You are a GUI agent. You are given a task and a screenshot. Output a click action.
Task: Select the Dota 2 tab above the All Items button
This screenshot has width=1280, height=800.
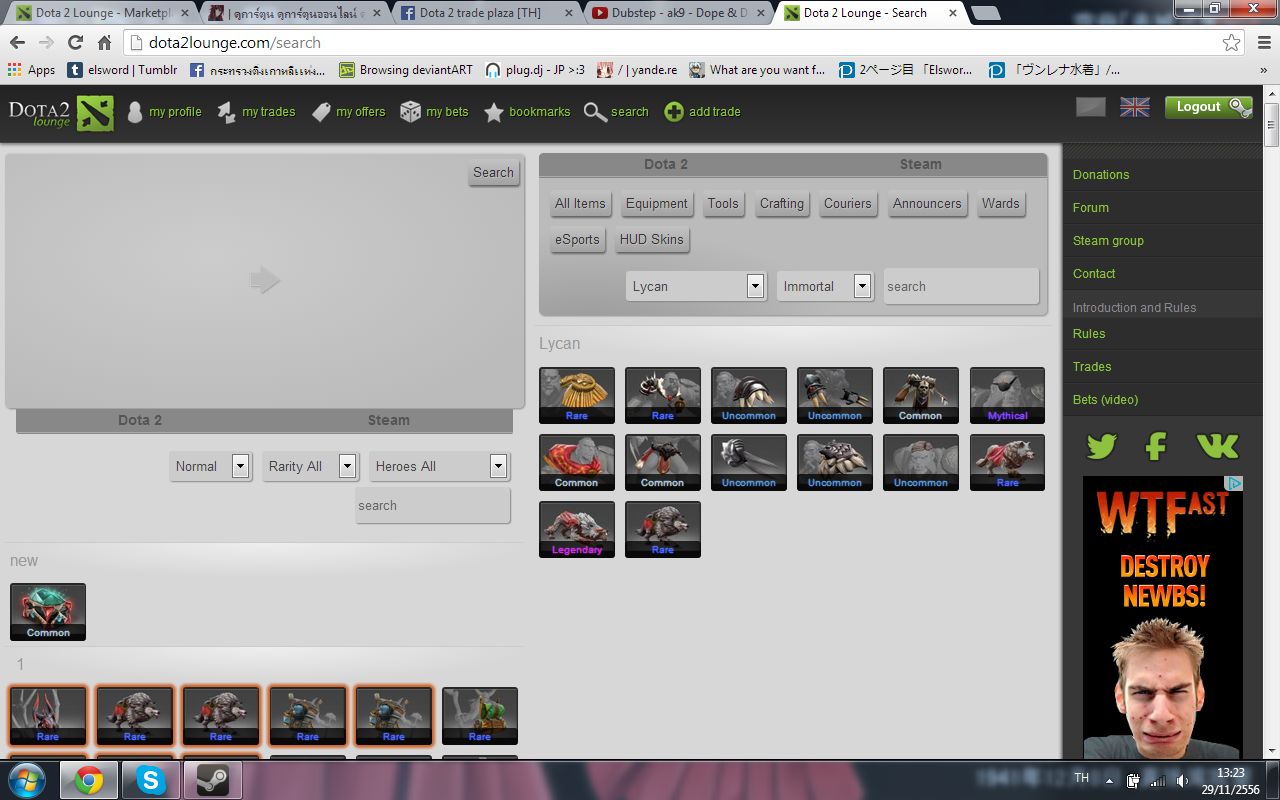click(666, 164)
